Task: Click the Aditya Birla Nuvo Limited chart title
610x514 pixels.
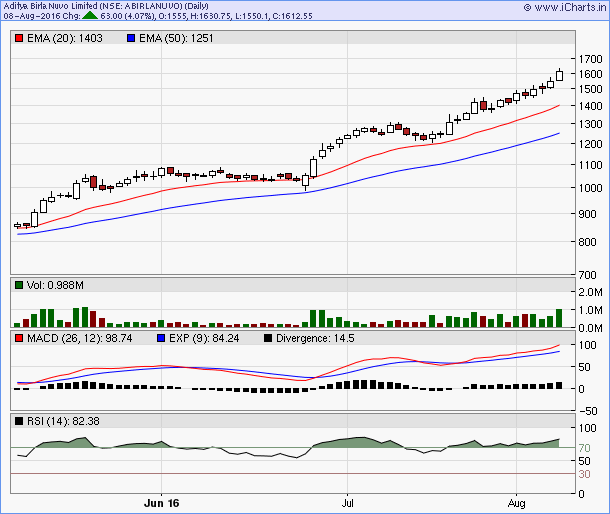Action: click(x=106, y=6)
